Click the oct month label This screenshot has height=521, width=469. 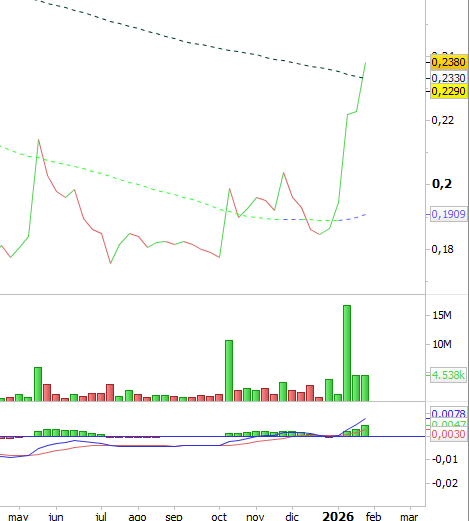point(219,517)
